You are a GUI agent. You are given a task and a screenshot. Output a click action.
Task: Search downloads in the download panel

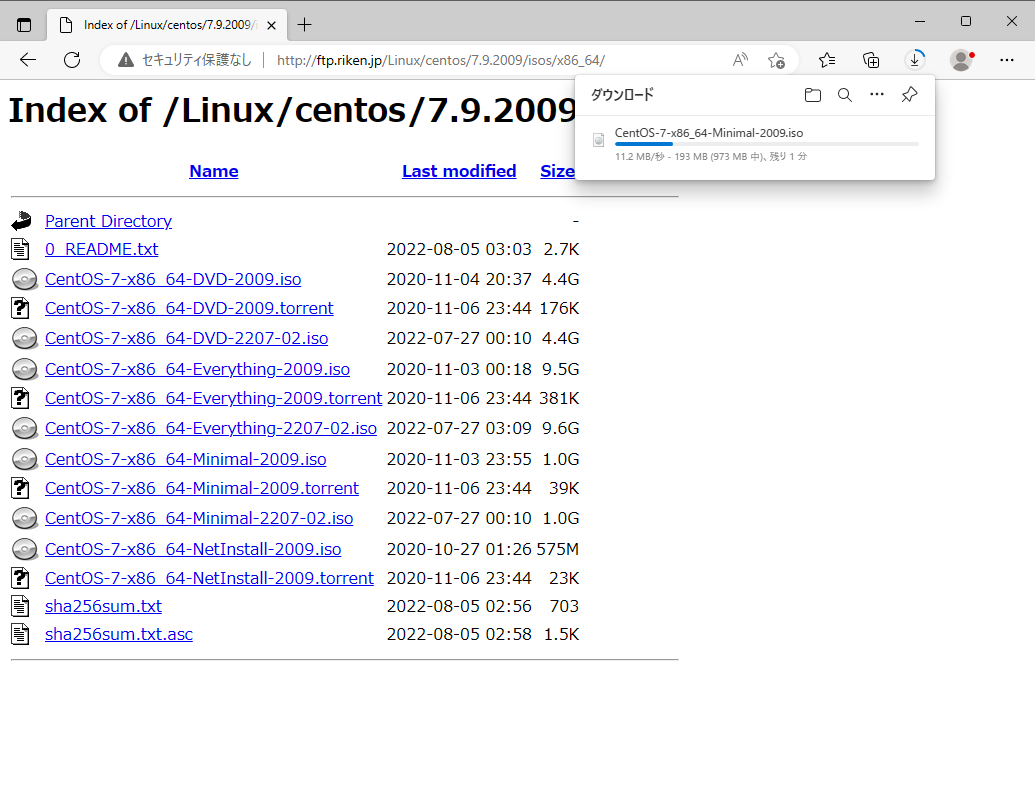click(844, 95)
